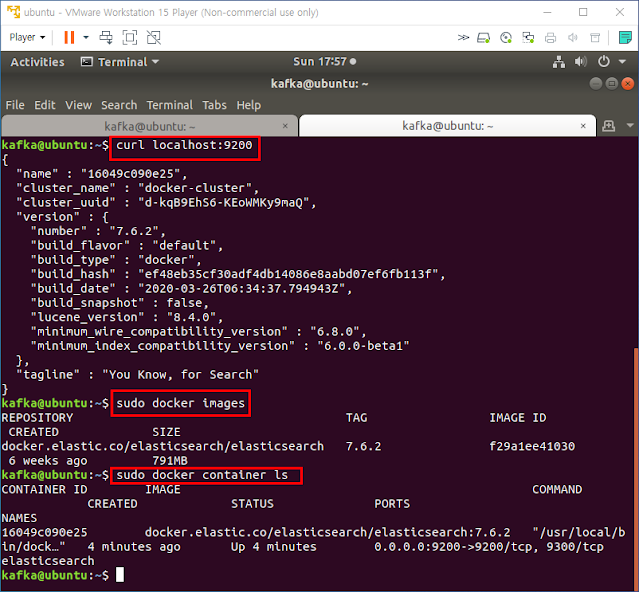The image size is (639, 592).
Task: Close the second active kafka@ubuntu tab
Action: coord(583,126)
